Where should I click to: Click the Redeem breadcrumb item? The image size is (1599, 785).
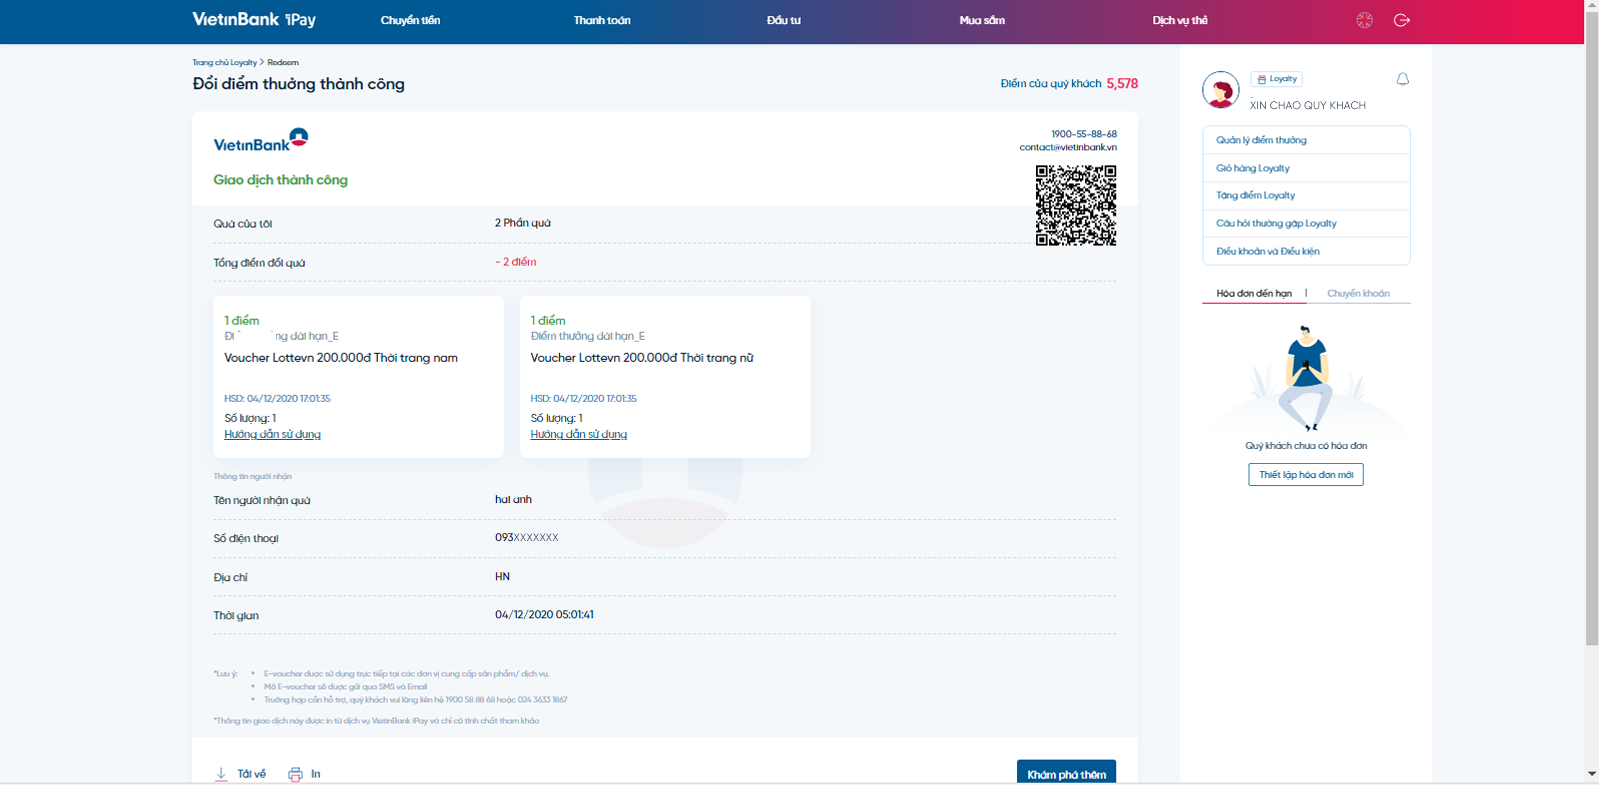tap(283, 62)
